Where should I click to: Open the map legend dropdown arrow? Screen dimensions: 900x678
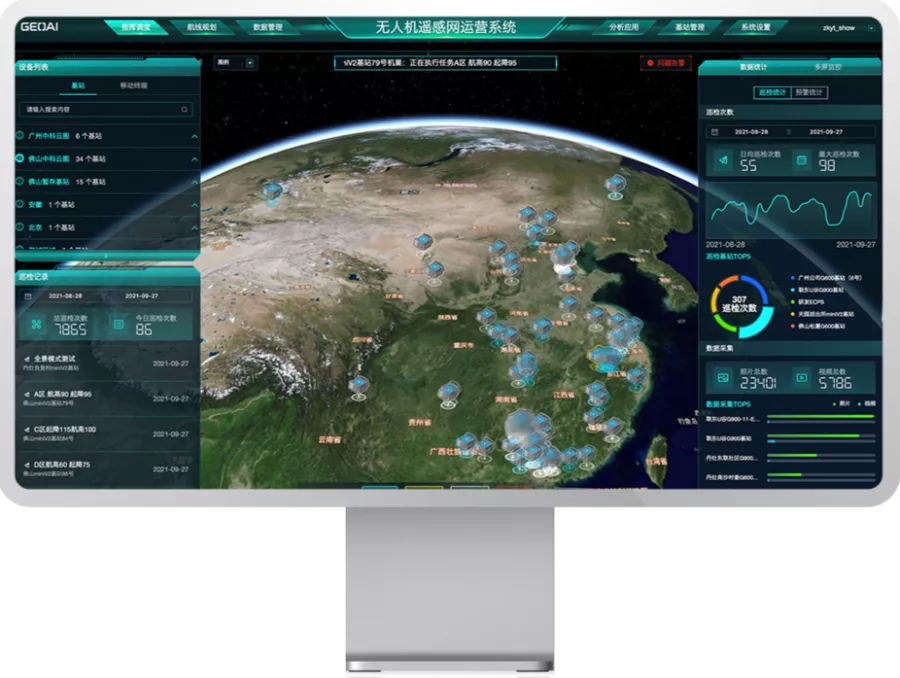tap(250, 63)
